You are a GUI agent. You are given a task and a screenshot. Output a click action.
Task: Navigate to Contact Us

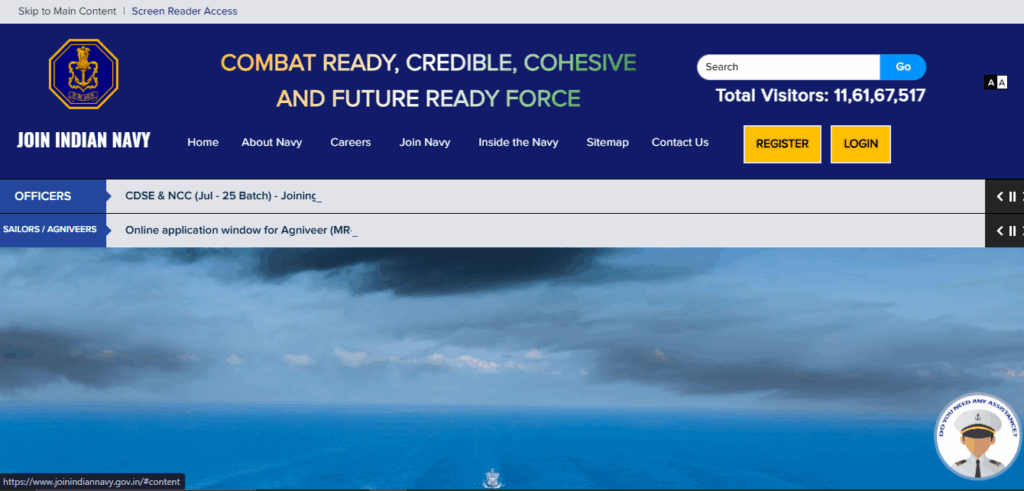pos(679,143)
